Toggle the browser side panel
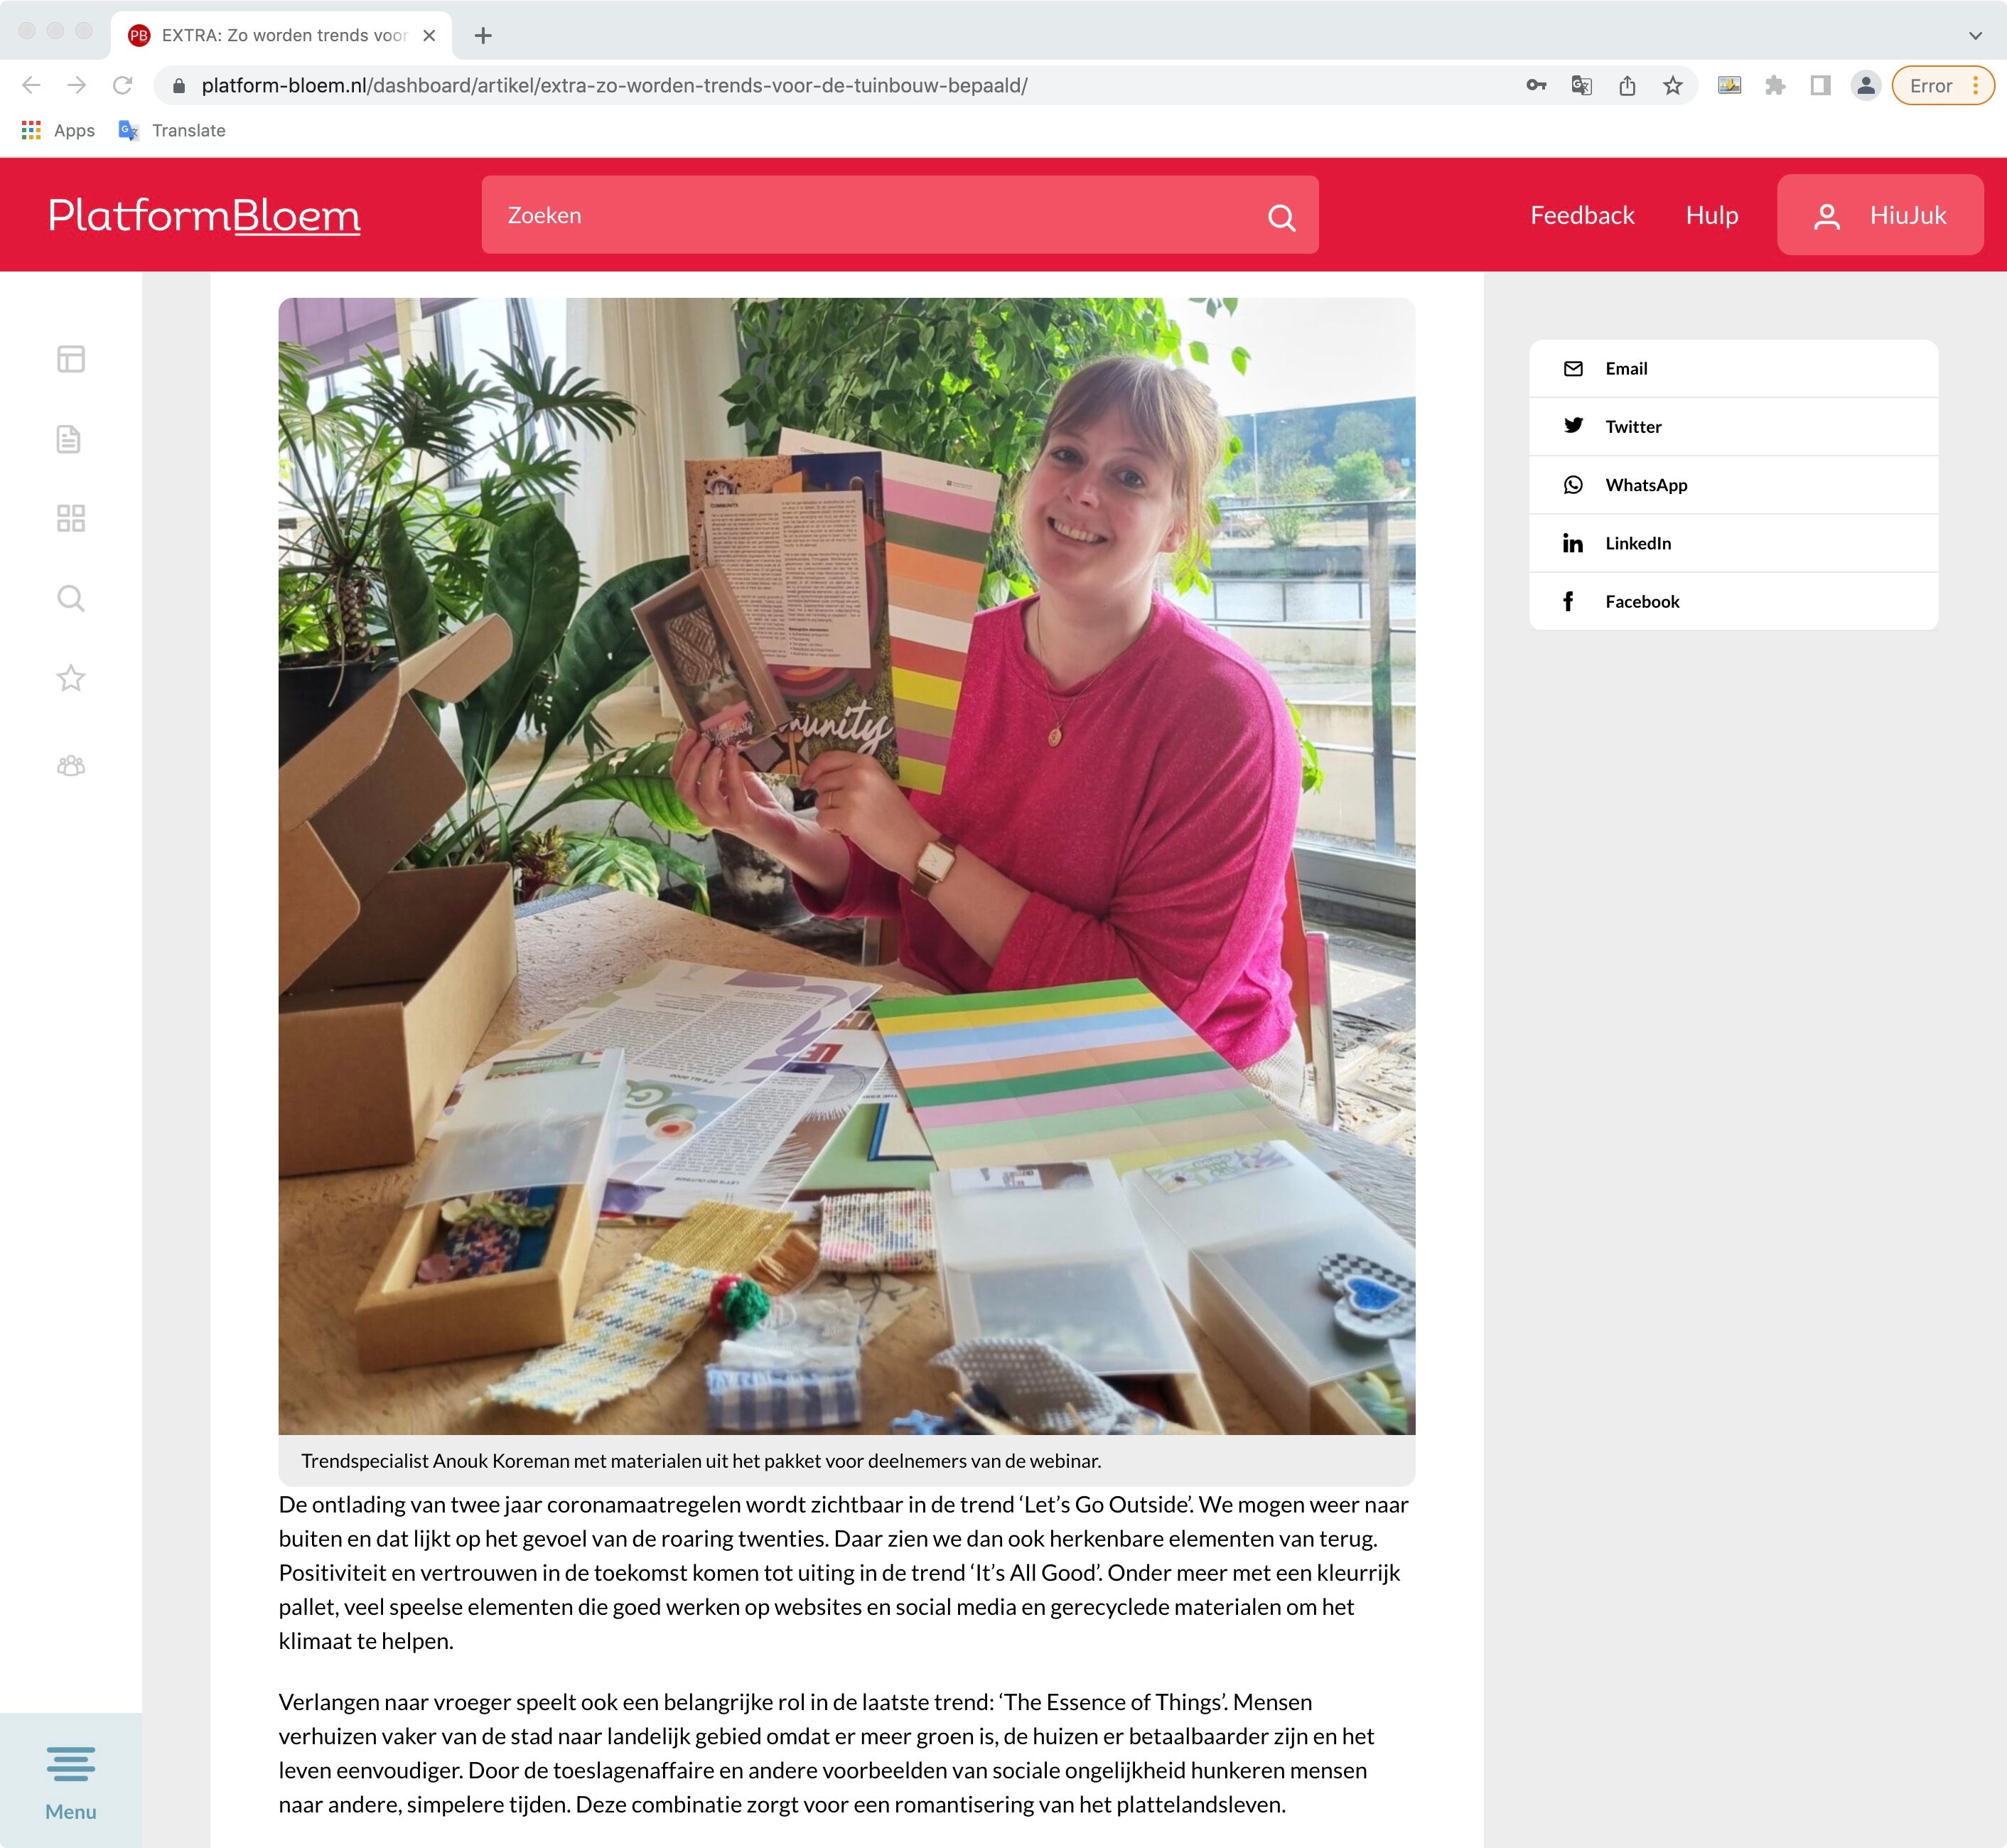2007x1848 pixels. point(1820,86)
